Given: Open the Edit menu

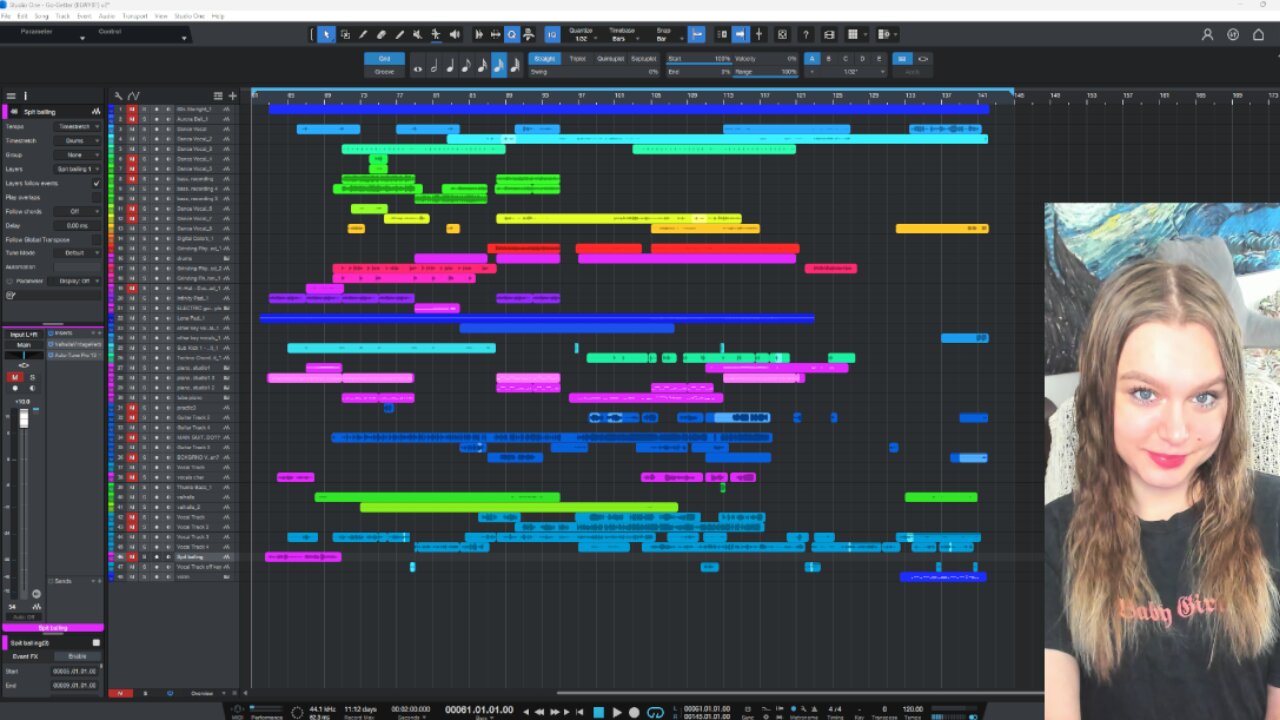Looking at the screenshot, I should [x=22, y=16].
